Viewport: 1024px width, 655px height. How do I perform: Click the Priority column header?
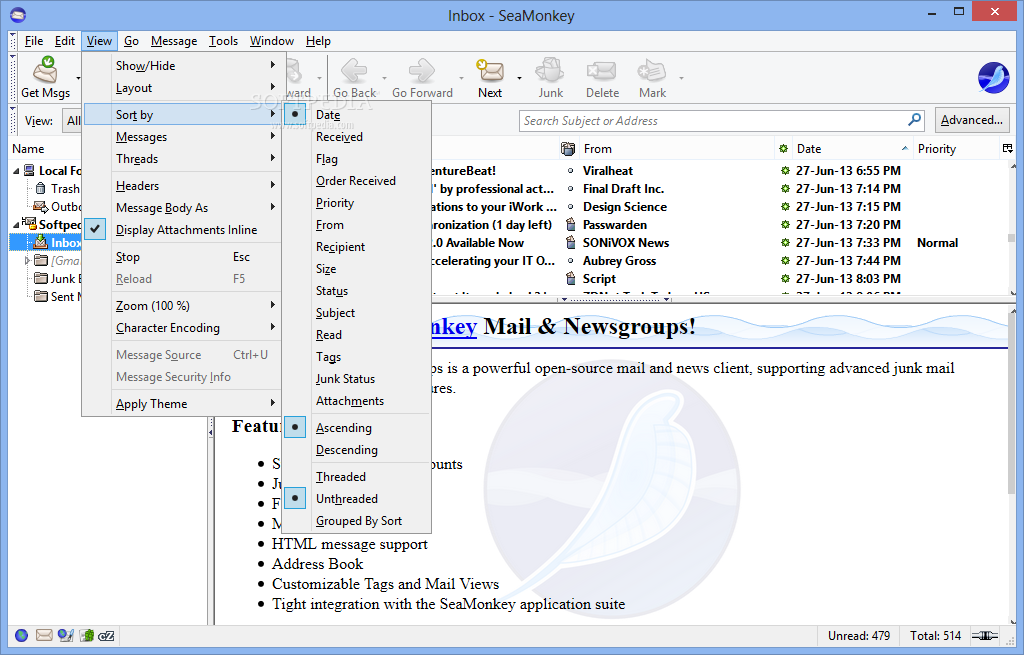pyautogui.click(x=955, y=149)
